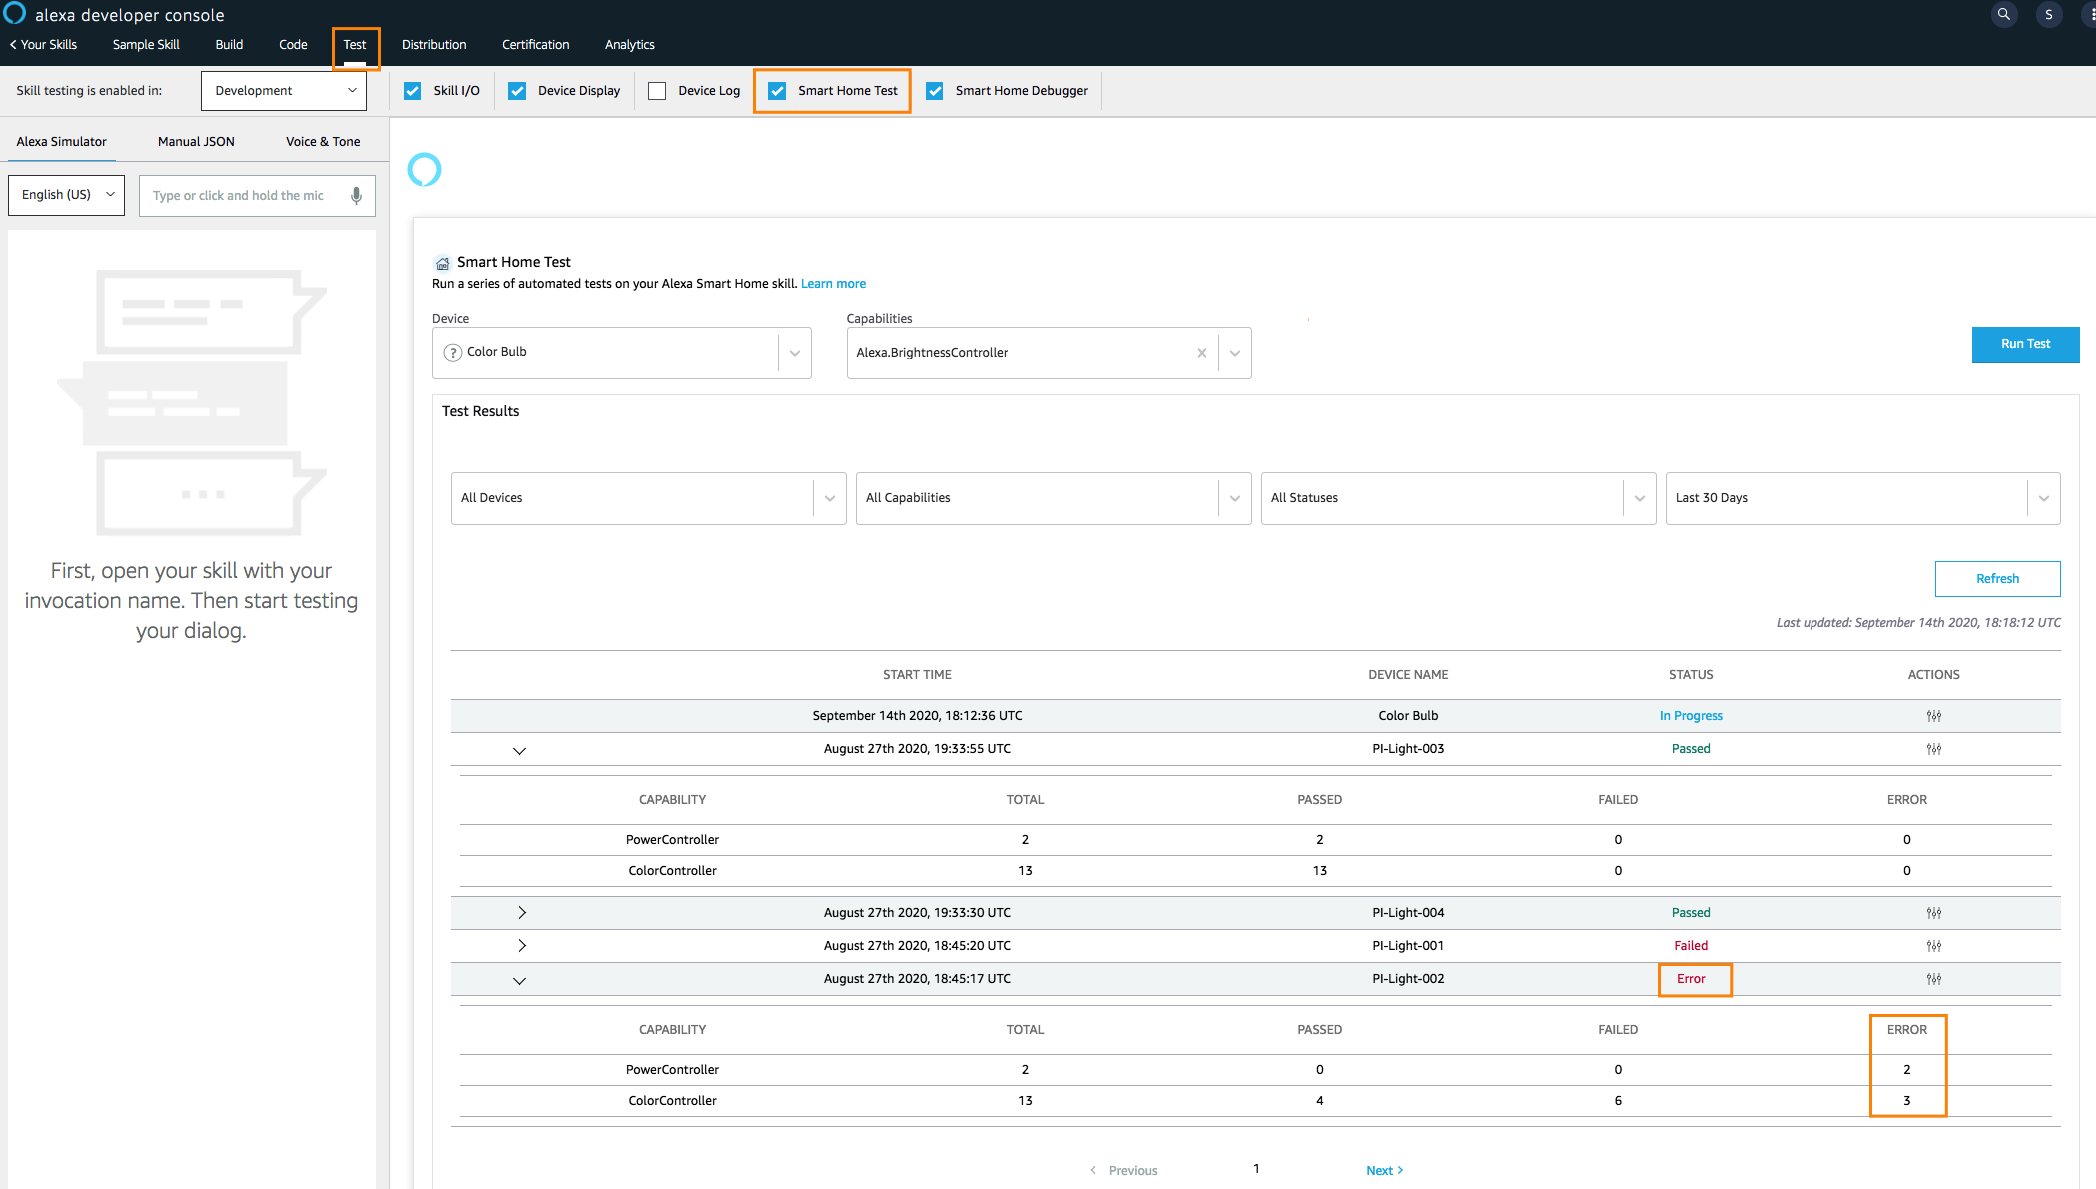2096x1189 pixels.
Task: Click actions icon for PI-Light-003 row
Action: (x=1933, y=749)
